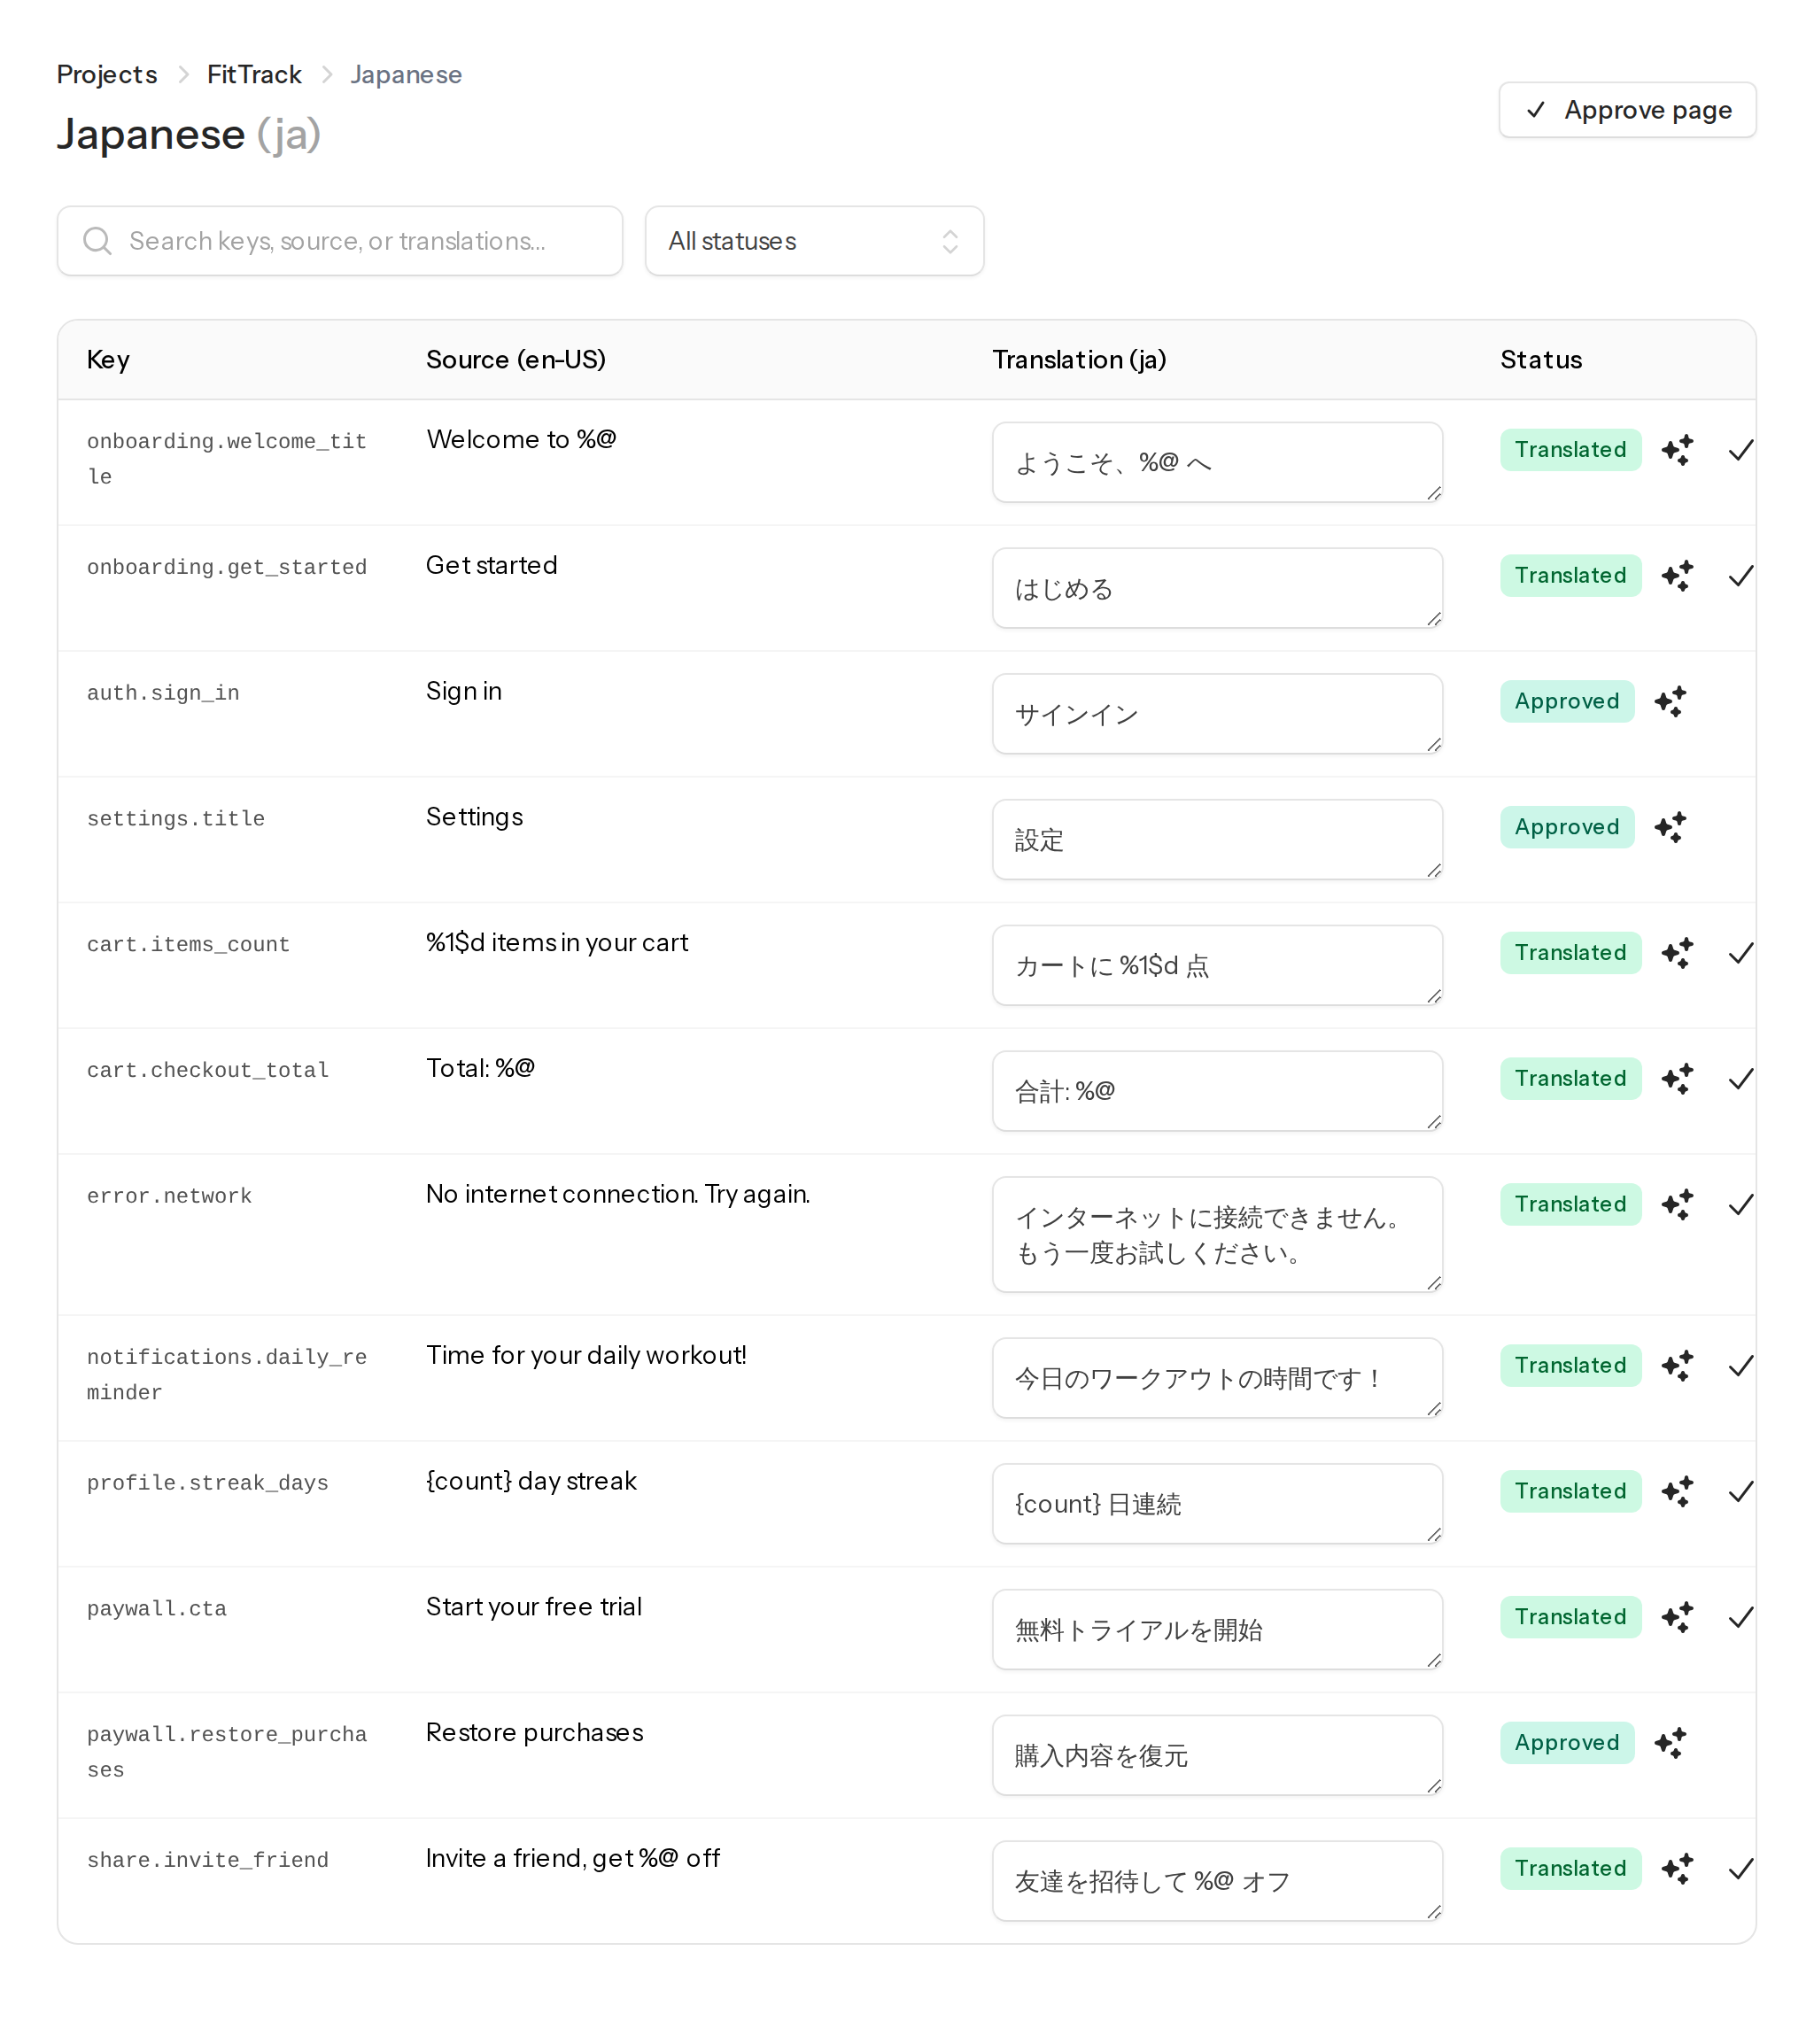Click the Source (en-US) column header
The height and width of the screenshot is (2044, 1814).
click(x=516, y=360)
